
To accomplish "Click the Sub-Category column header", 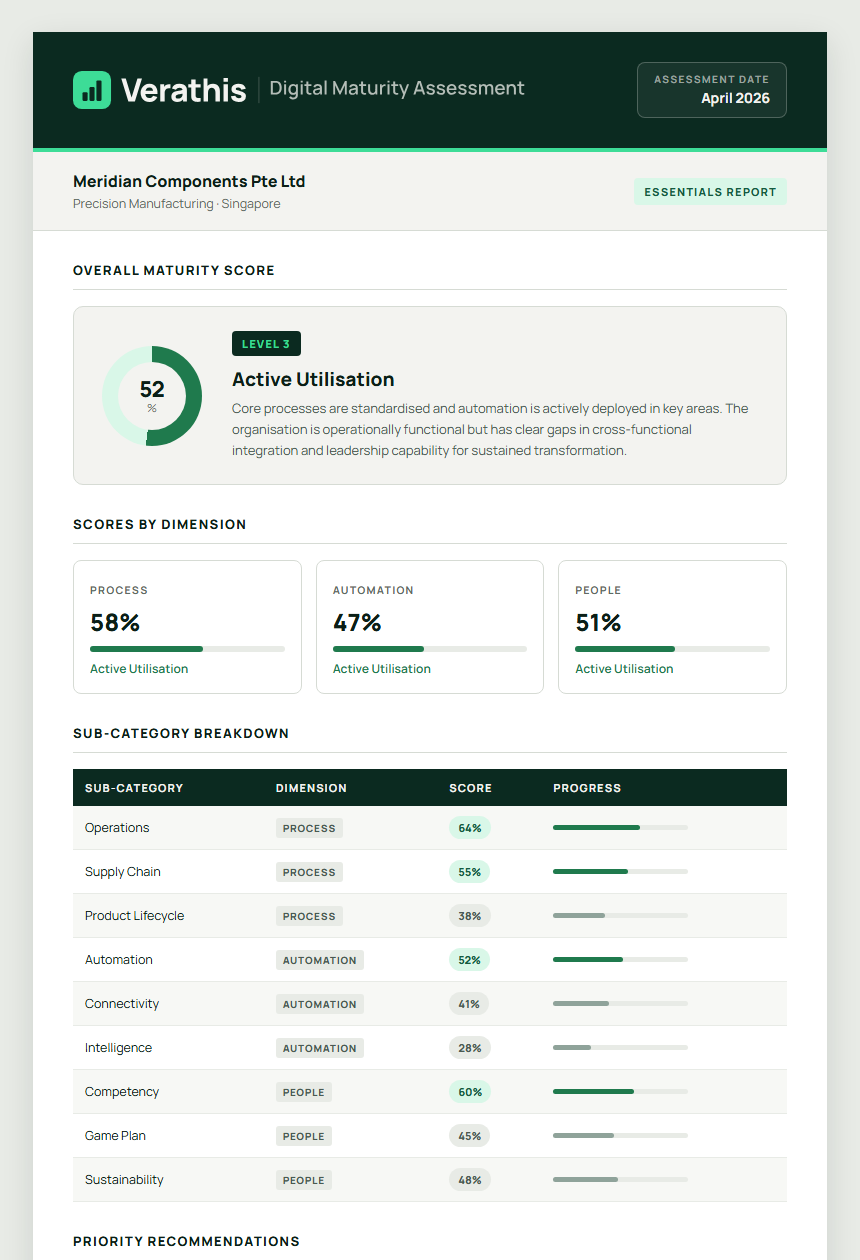I will 134,788.
